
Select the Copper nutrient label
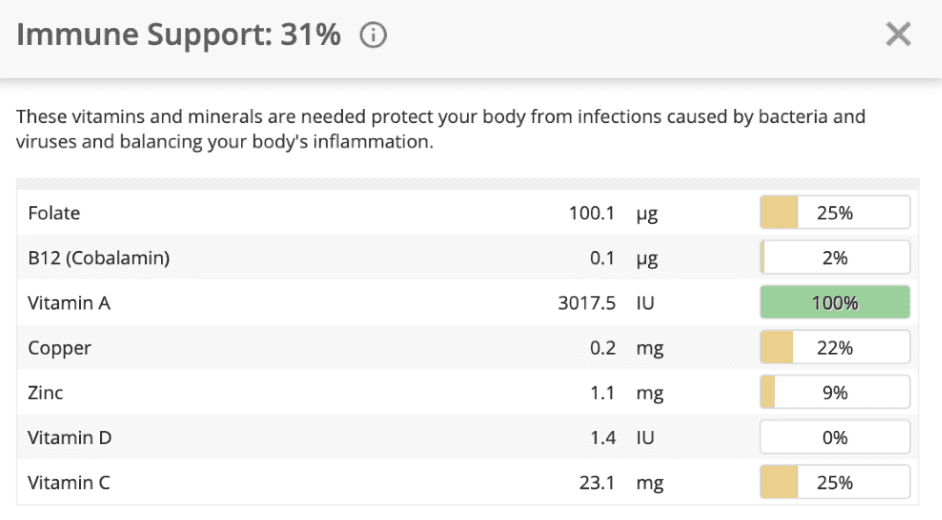tap(59, 348)
